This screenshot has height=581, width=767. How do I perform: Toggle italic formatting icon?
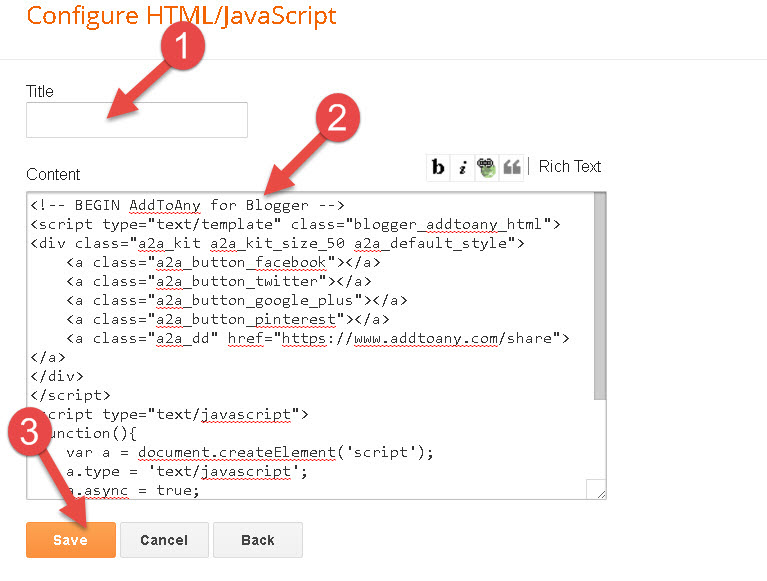pyautogui.click(x=462, y=168)
